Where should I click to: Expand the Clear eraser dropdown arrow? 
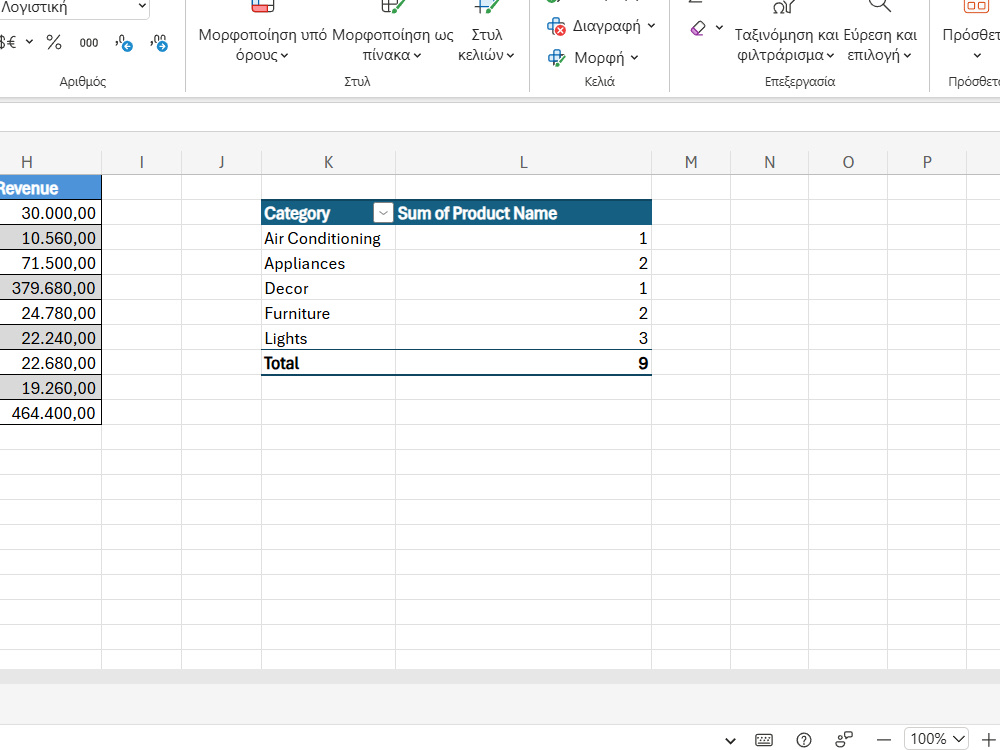(x=719, y=27)
